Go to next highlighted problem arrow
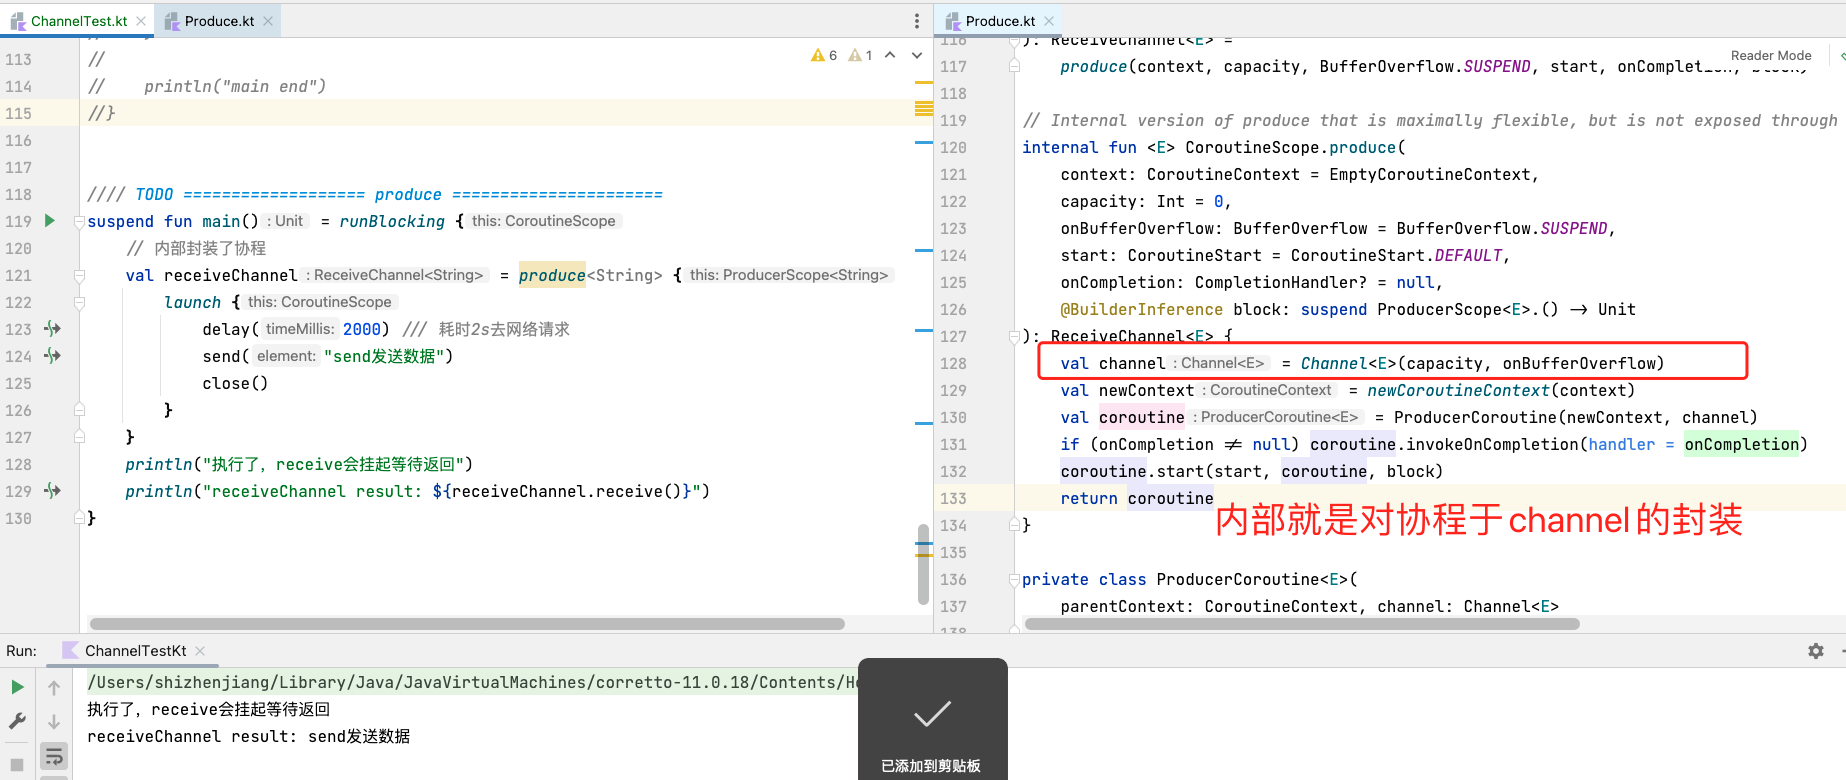This screenshot has width=1846, height=780. 917,55
